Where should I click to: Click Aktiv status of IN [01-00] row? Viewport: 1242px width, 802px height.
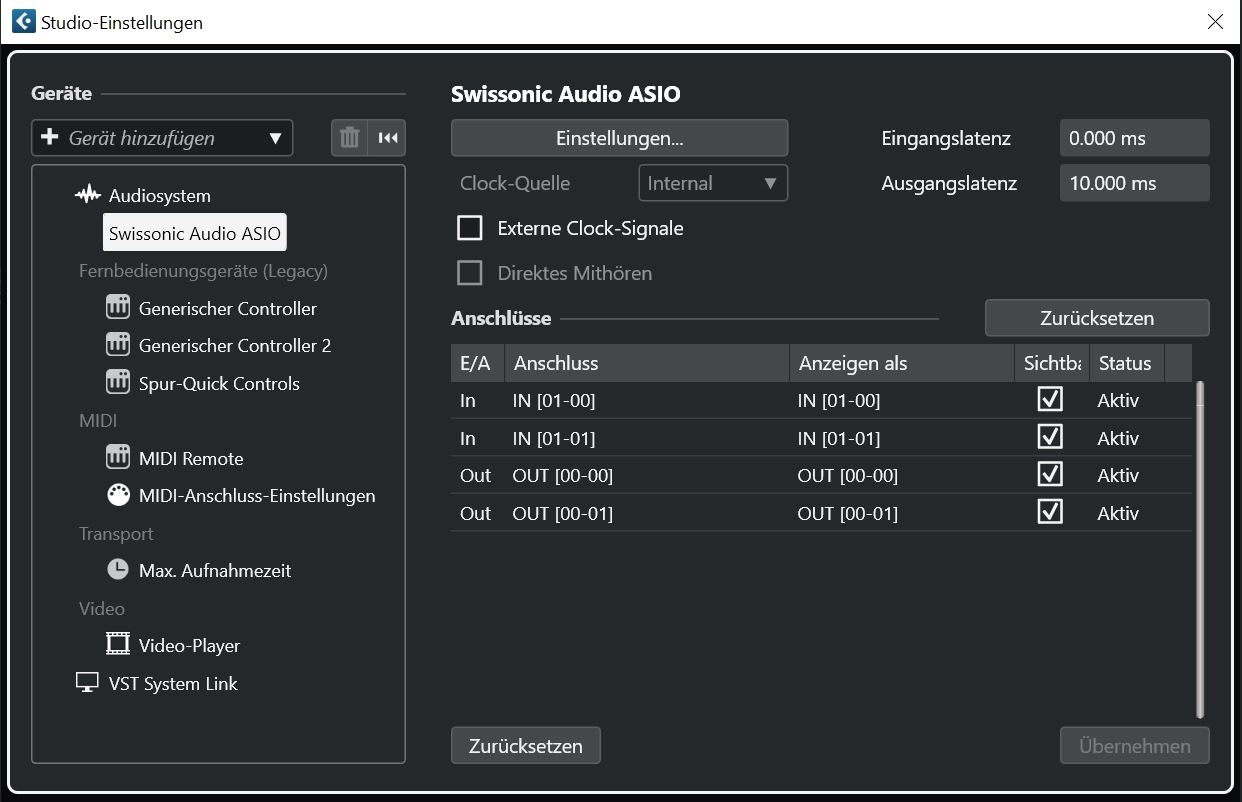pos(1118,400)
